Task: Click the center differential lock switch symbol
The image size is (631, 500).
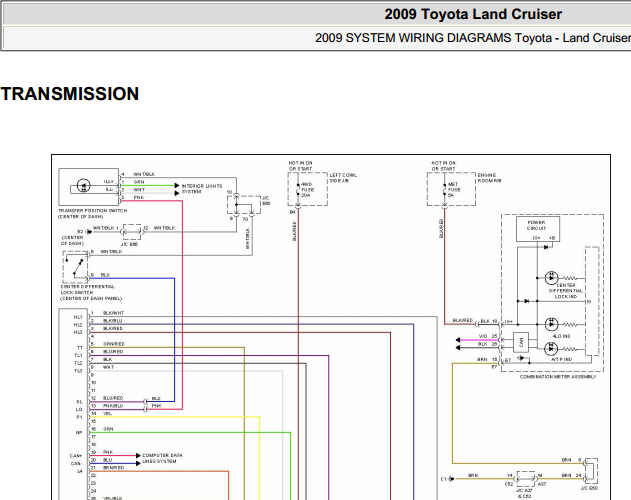Action: (x=76, y=267)
